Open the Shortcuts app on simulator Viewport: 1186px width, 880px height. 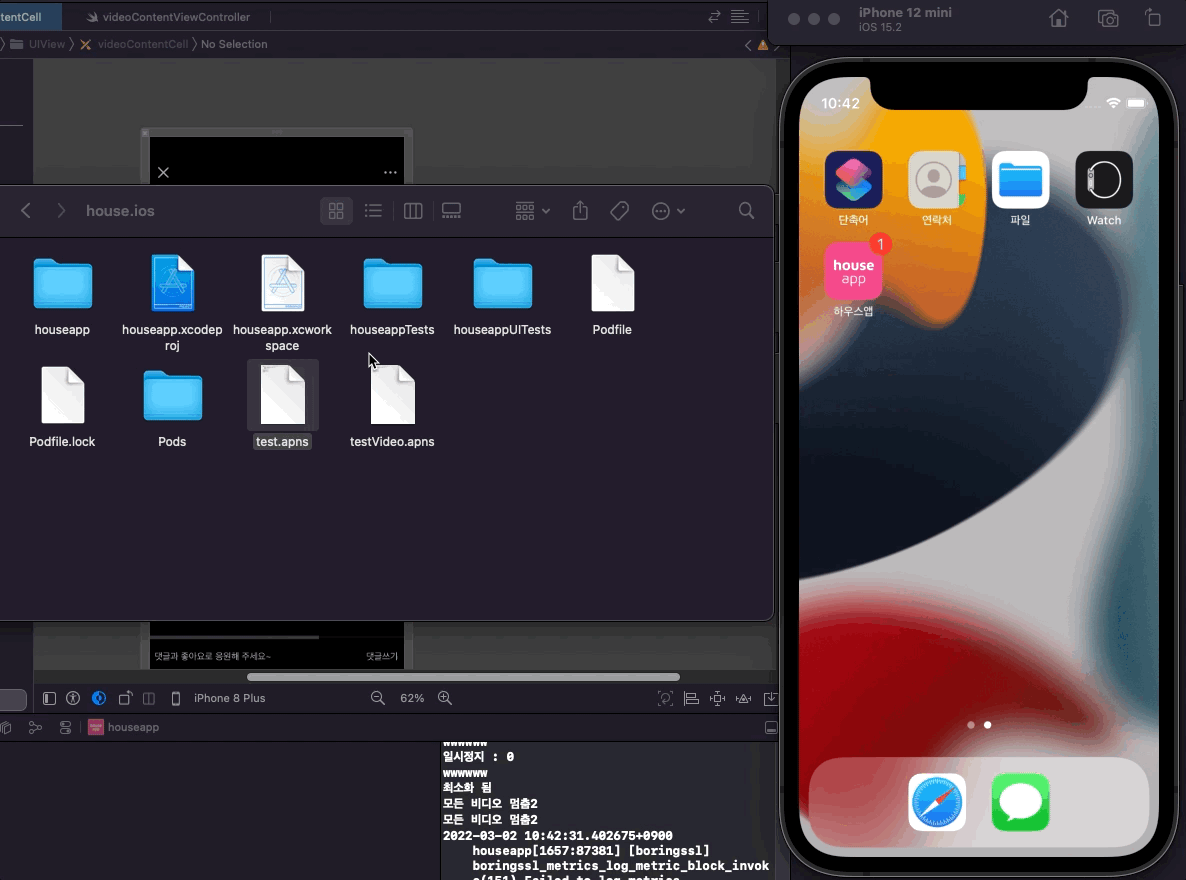click(853, 180)
